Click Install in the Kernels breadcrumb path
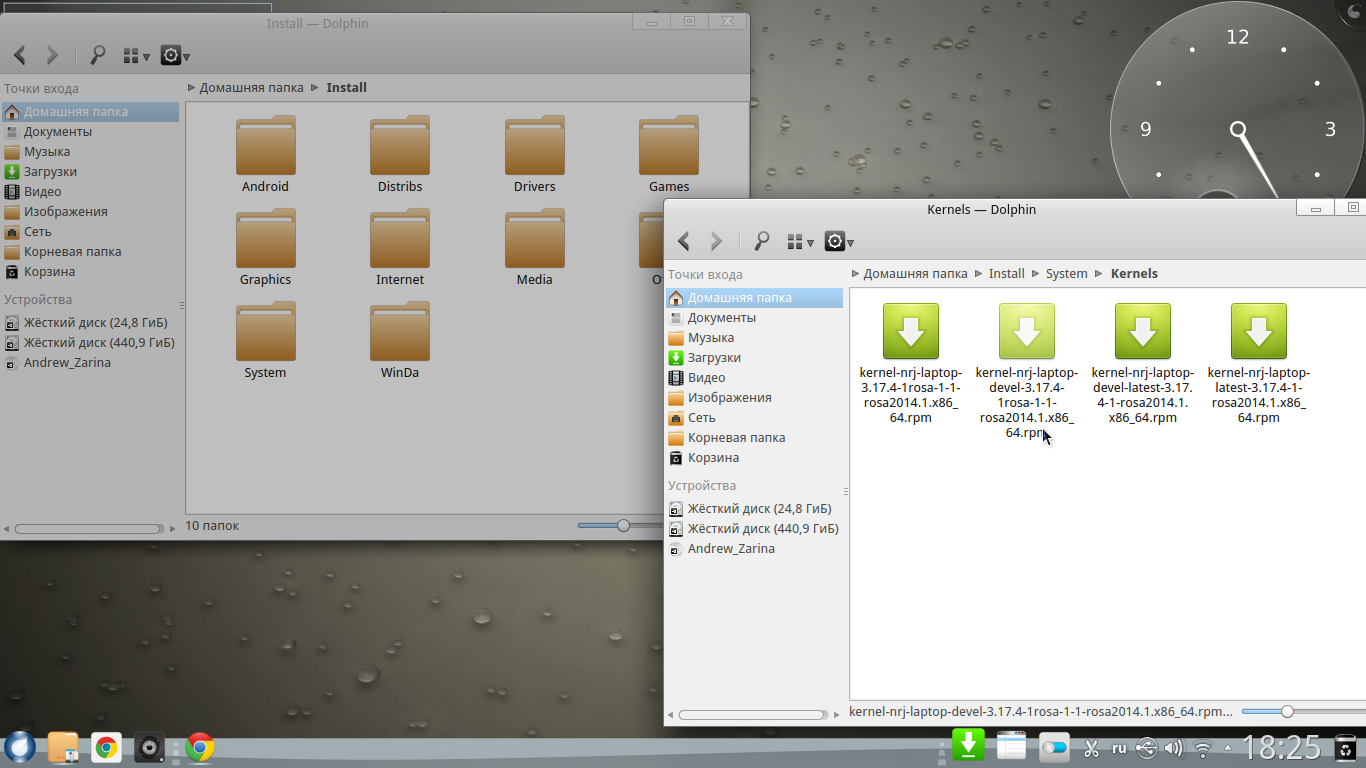 [1006, 273]
